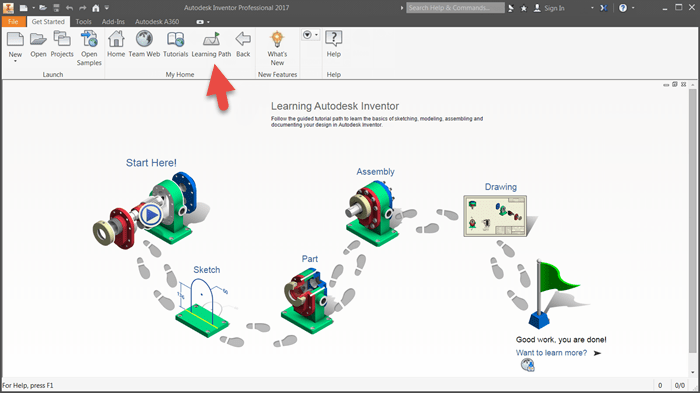Click the quick access Home icon
This screenshot has height=393, width=700.
(x=96, y=8)
